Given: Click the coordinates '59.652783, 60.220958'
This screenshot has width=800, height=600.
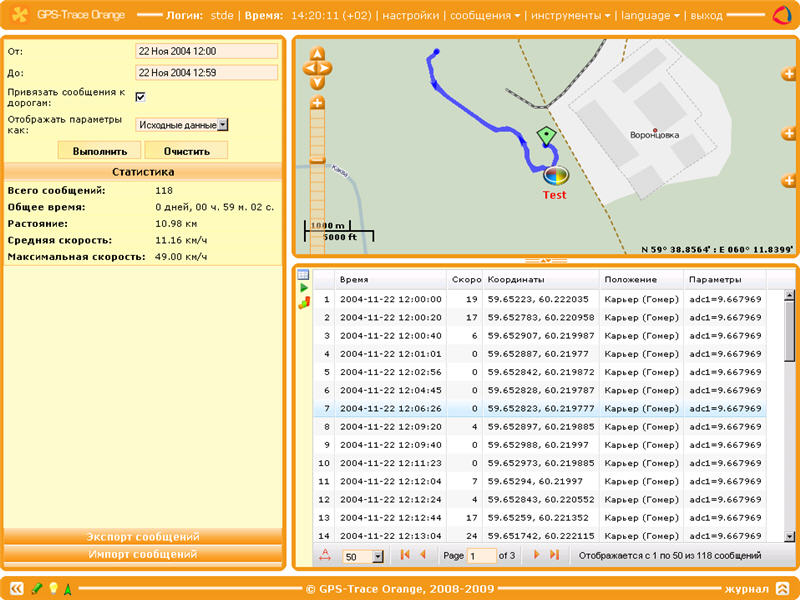Looking at the screenshot, I should coord(541,317).
